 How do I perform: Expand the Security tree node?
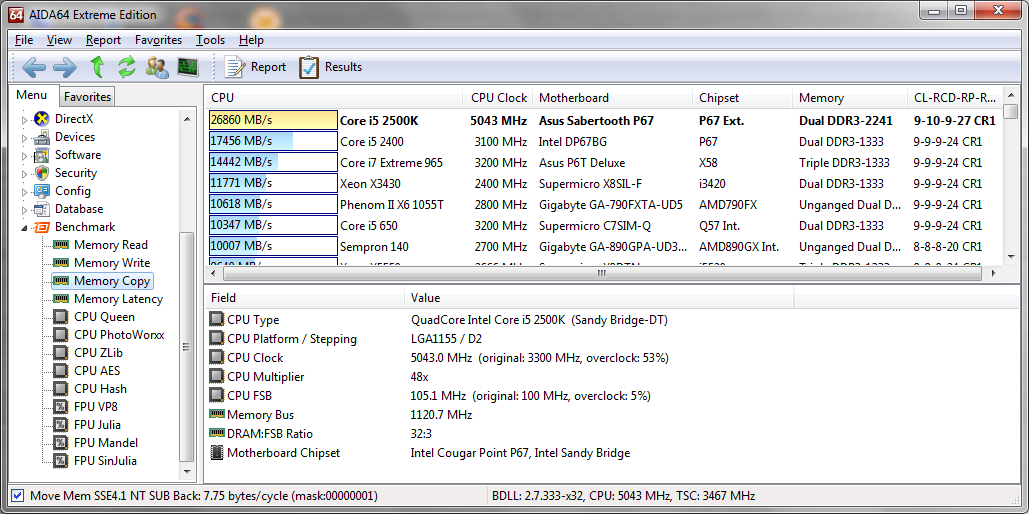tap(25, 174)
